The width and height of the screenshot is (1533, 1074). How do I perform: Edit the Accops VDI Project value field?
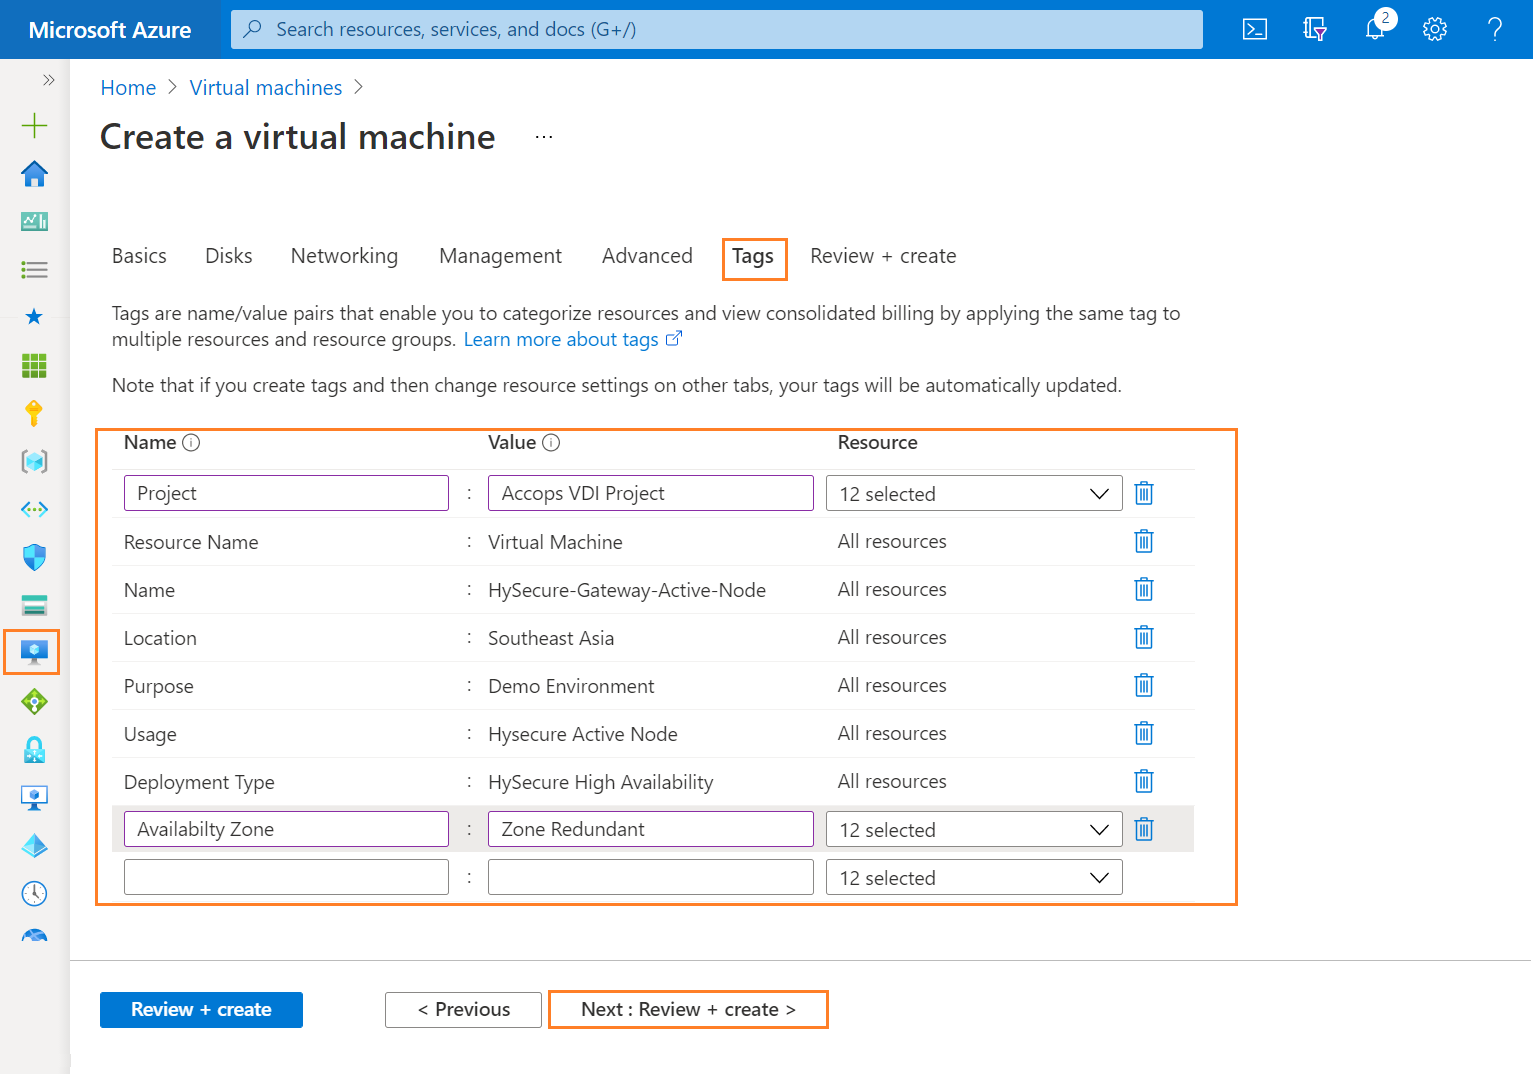click(651, 493)
